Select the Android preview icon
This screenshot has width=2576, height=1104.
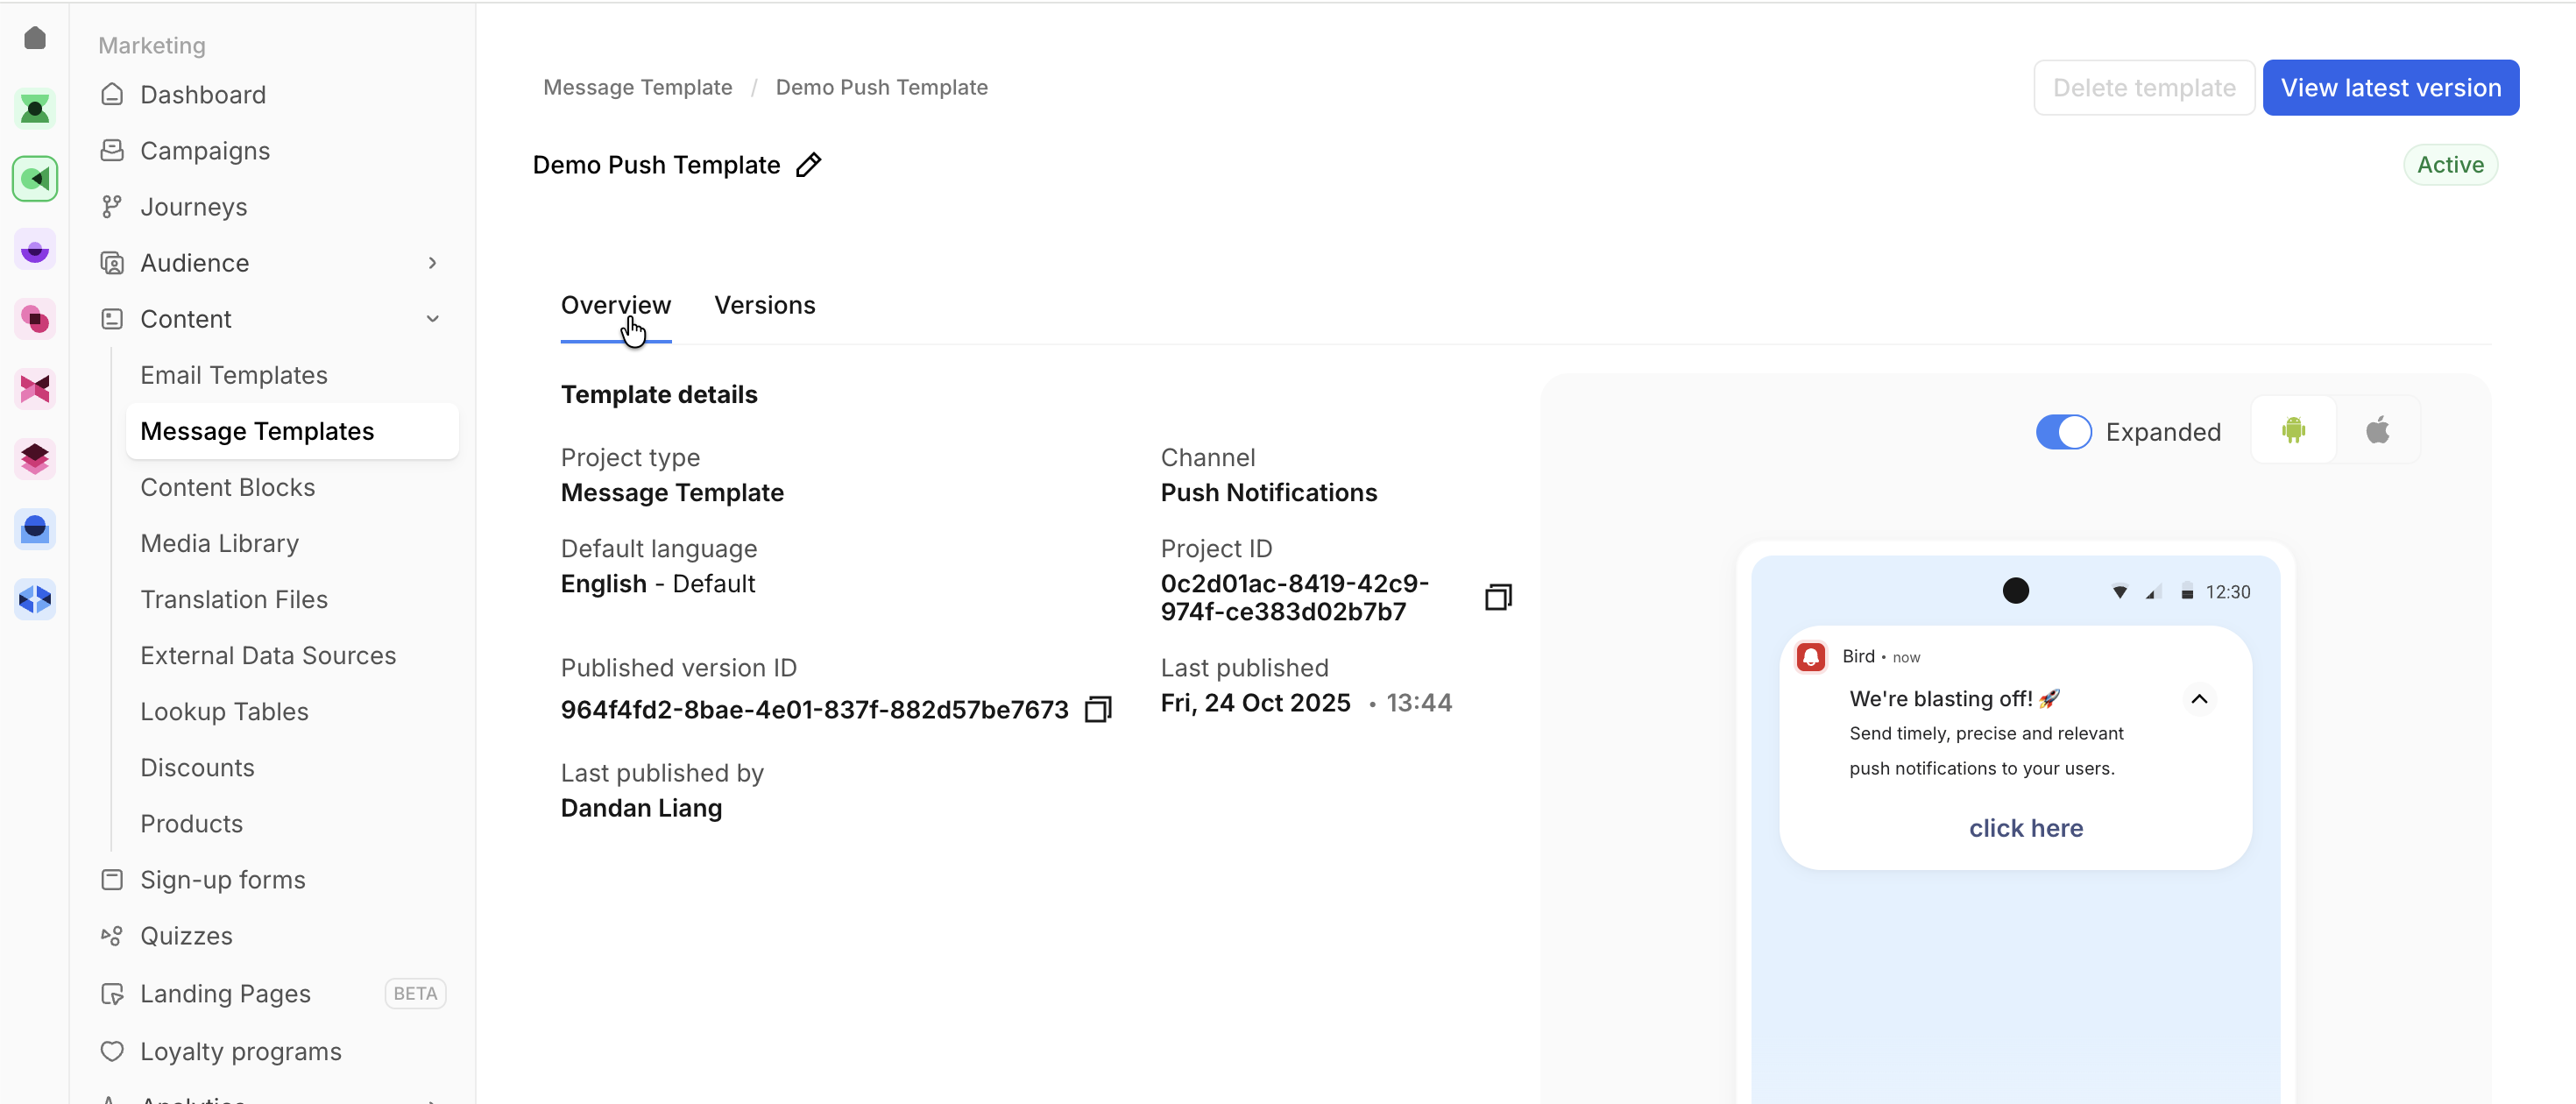[x=2293, y=431]
